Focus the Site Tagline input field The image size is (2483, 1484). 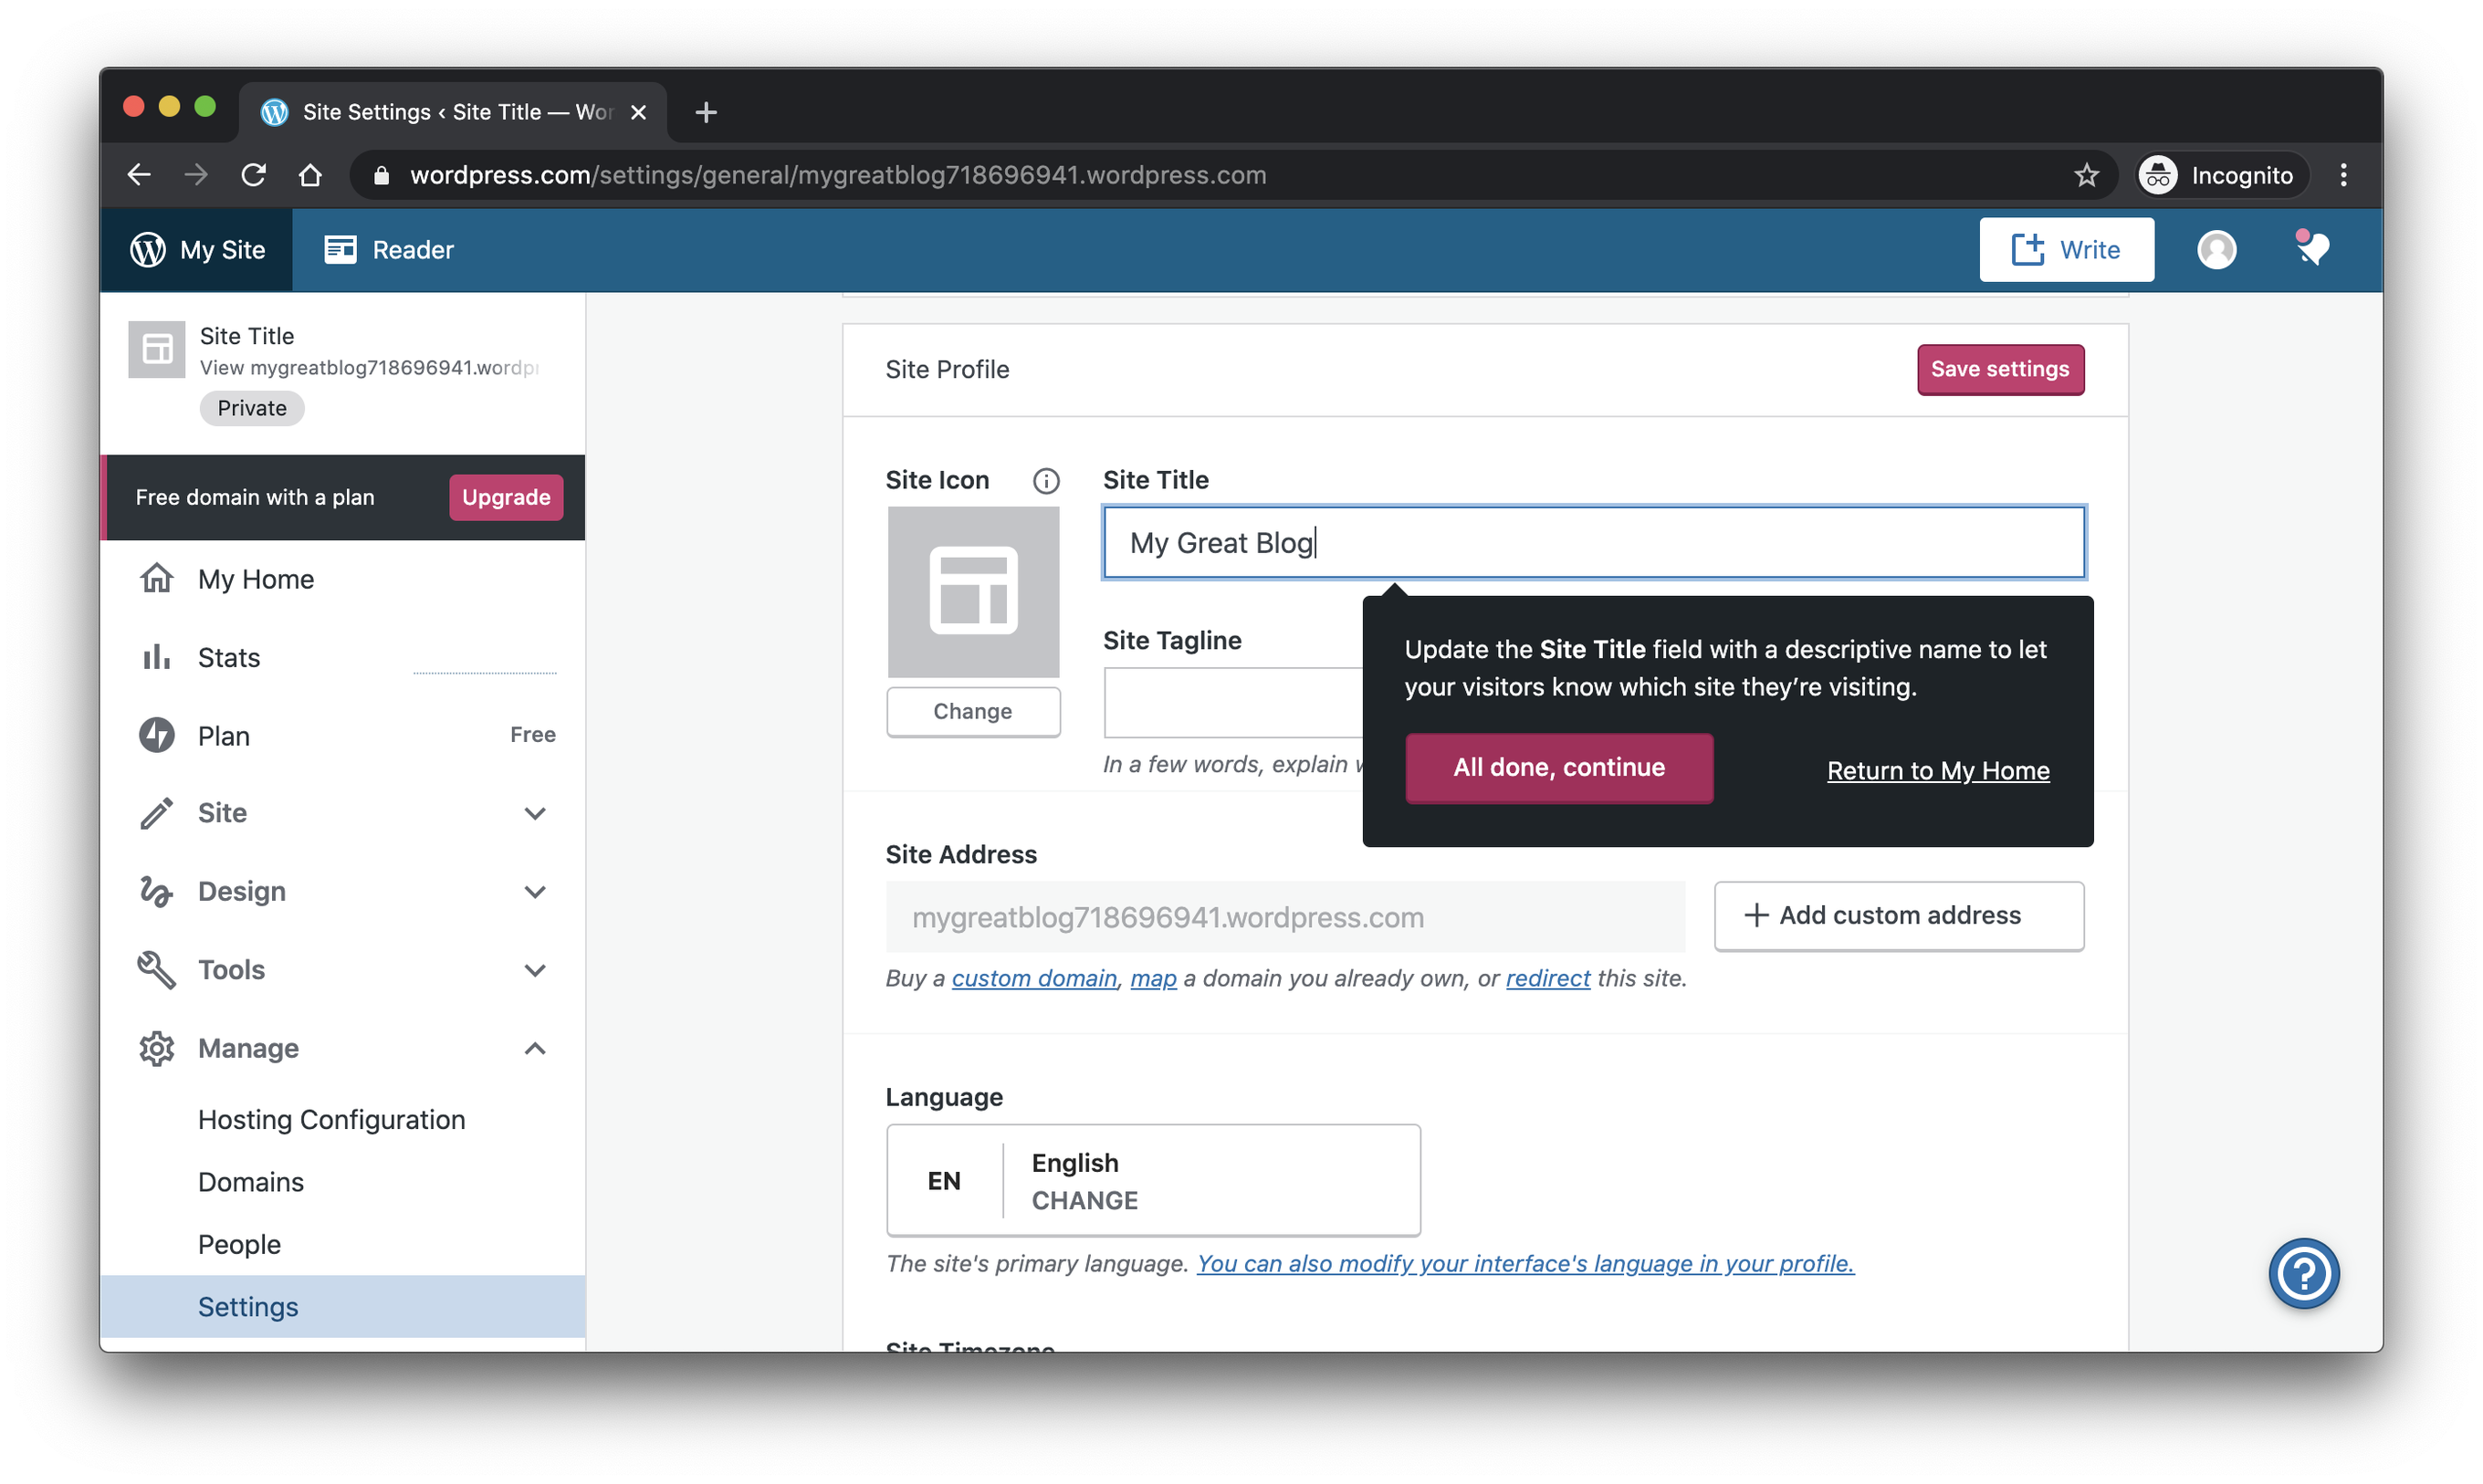pyautogui.click(x=1233, y=702)
